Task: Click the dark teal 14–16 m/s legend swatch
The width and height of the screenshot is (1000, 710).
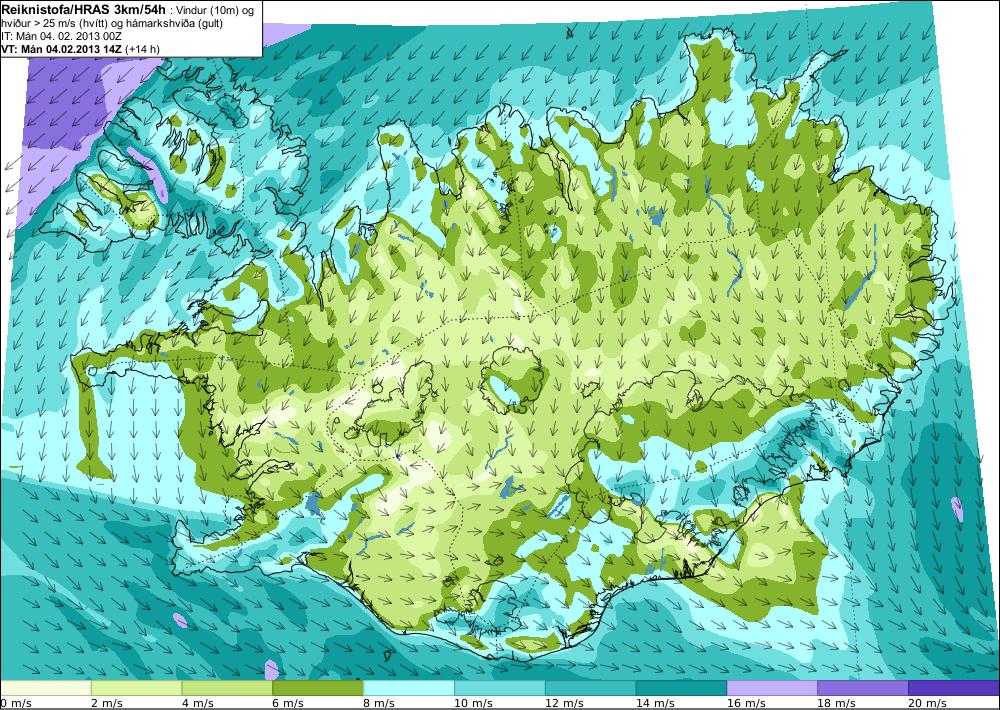Action: coord(681,688)
